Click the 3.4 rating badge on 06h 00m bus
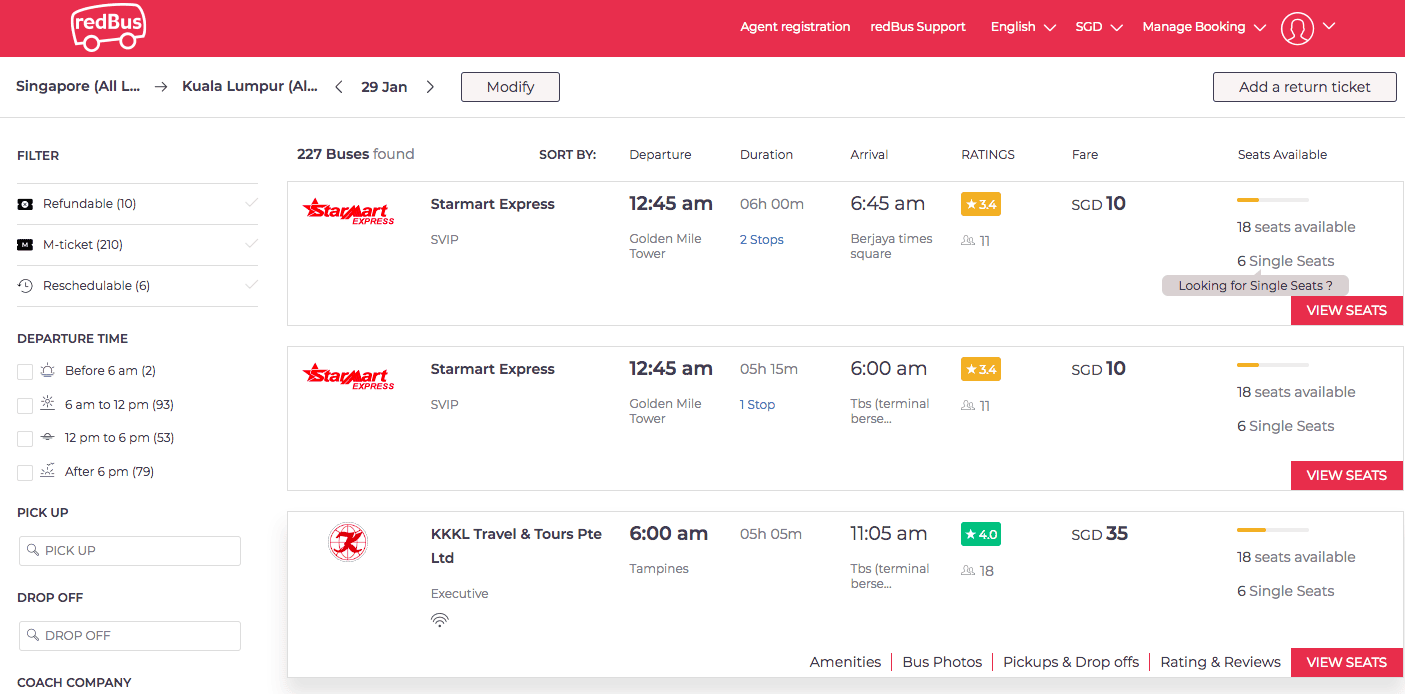1405x694 pixels. point(981,204)
